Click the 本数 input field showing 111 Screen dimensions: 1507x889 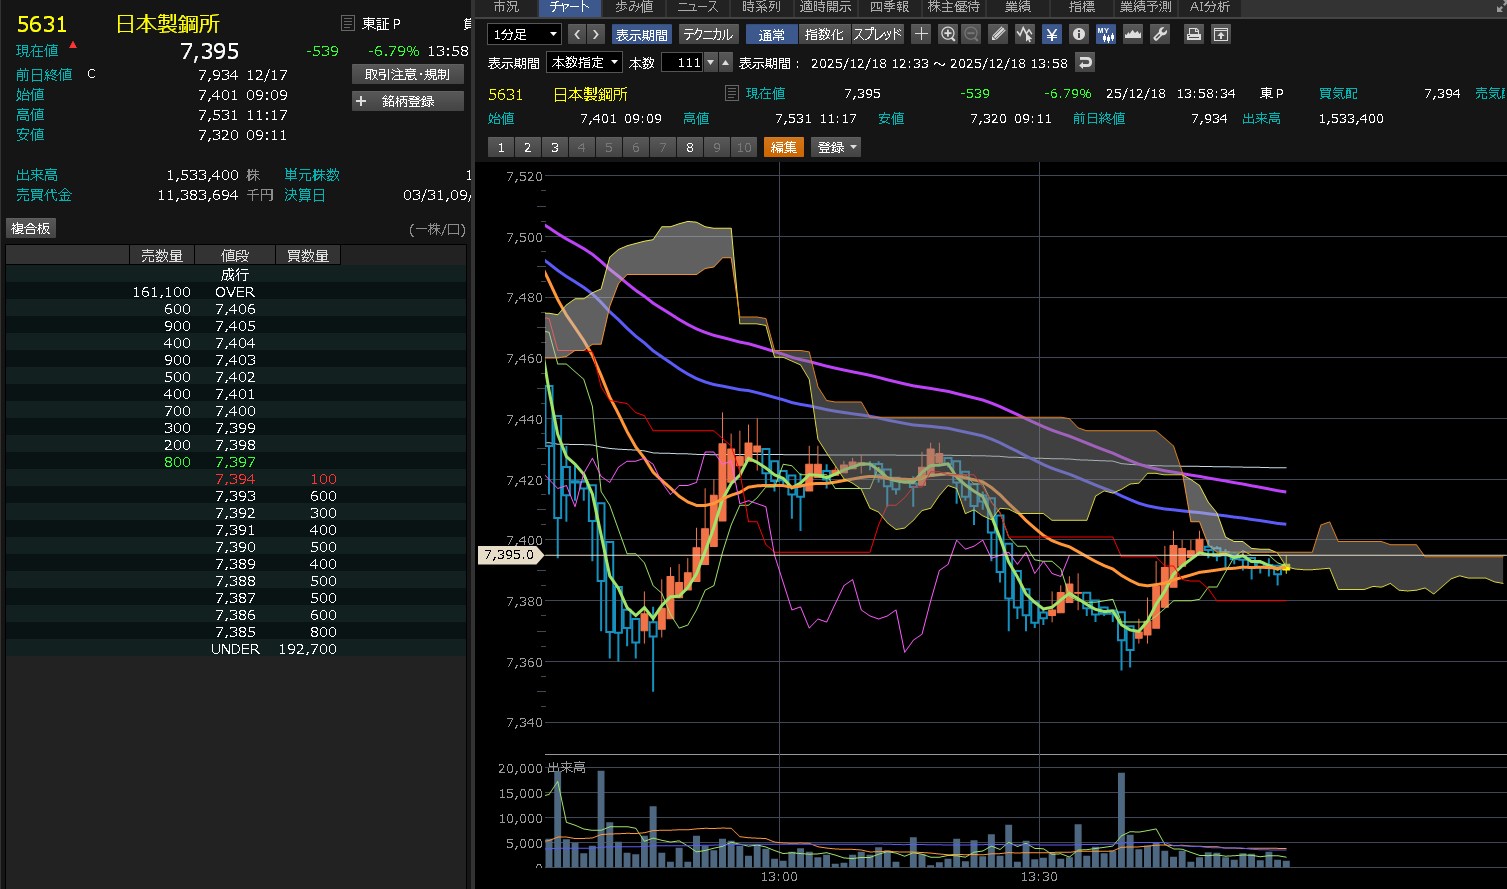pos(682,62)
